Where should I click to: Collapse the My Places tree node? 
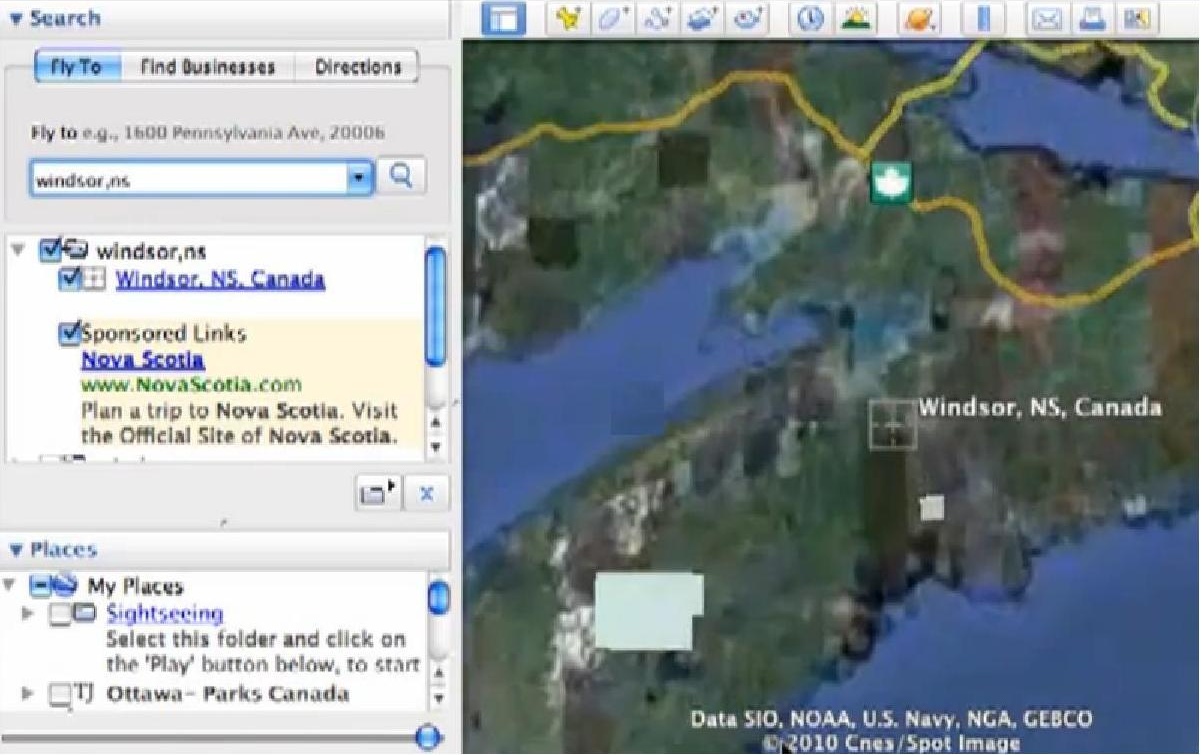click(x=10, y=584)
